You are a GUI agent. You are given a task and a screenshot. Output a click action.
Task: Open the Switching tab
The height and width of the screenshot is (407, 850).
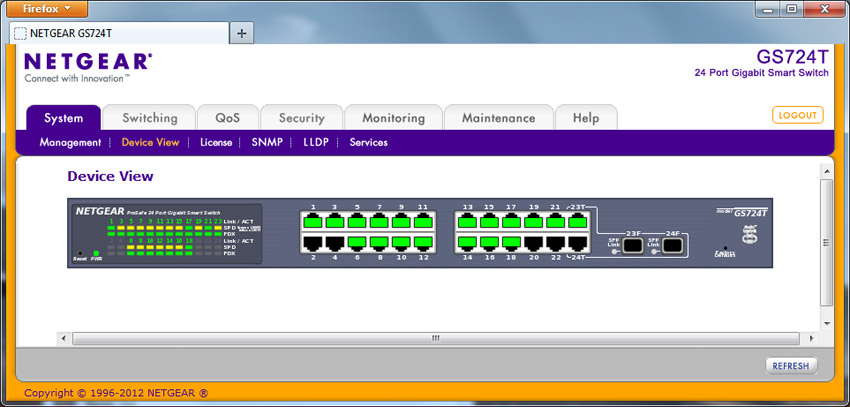pyautogui.click(x=150, y=118)
